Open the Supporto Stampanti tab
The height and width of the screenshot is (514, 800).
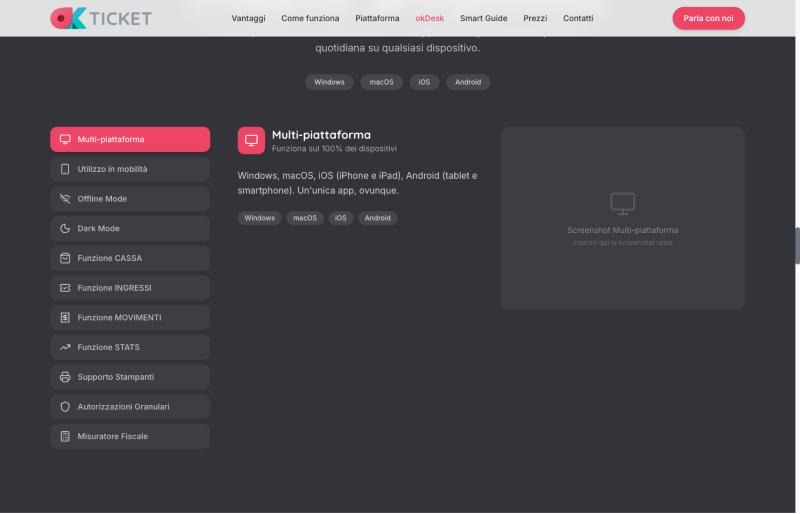(130, 377)
